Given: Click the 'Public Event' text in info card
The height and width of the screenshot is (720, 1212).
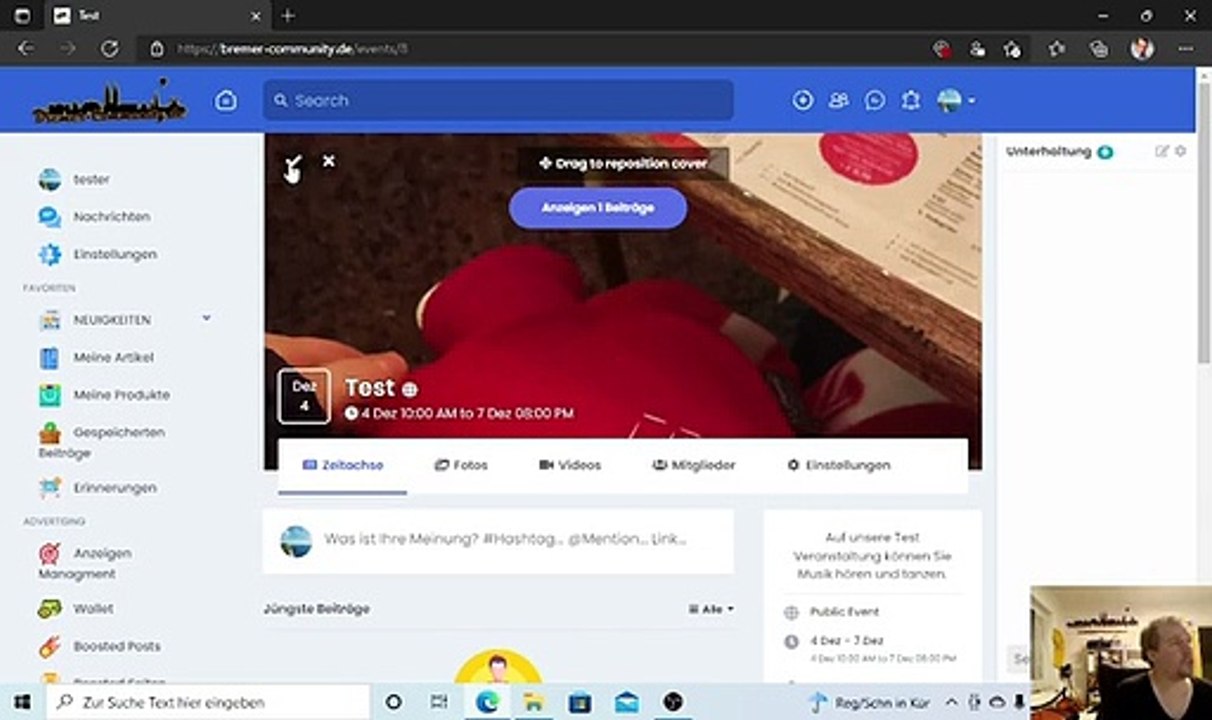Looking at the screenshot, I should point(844,612).
